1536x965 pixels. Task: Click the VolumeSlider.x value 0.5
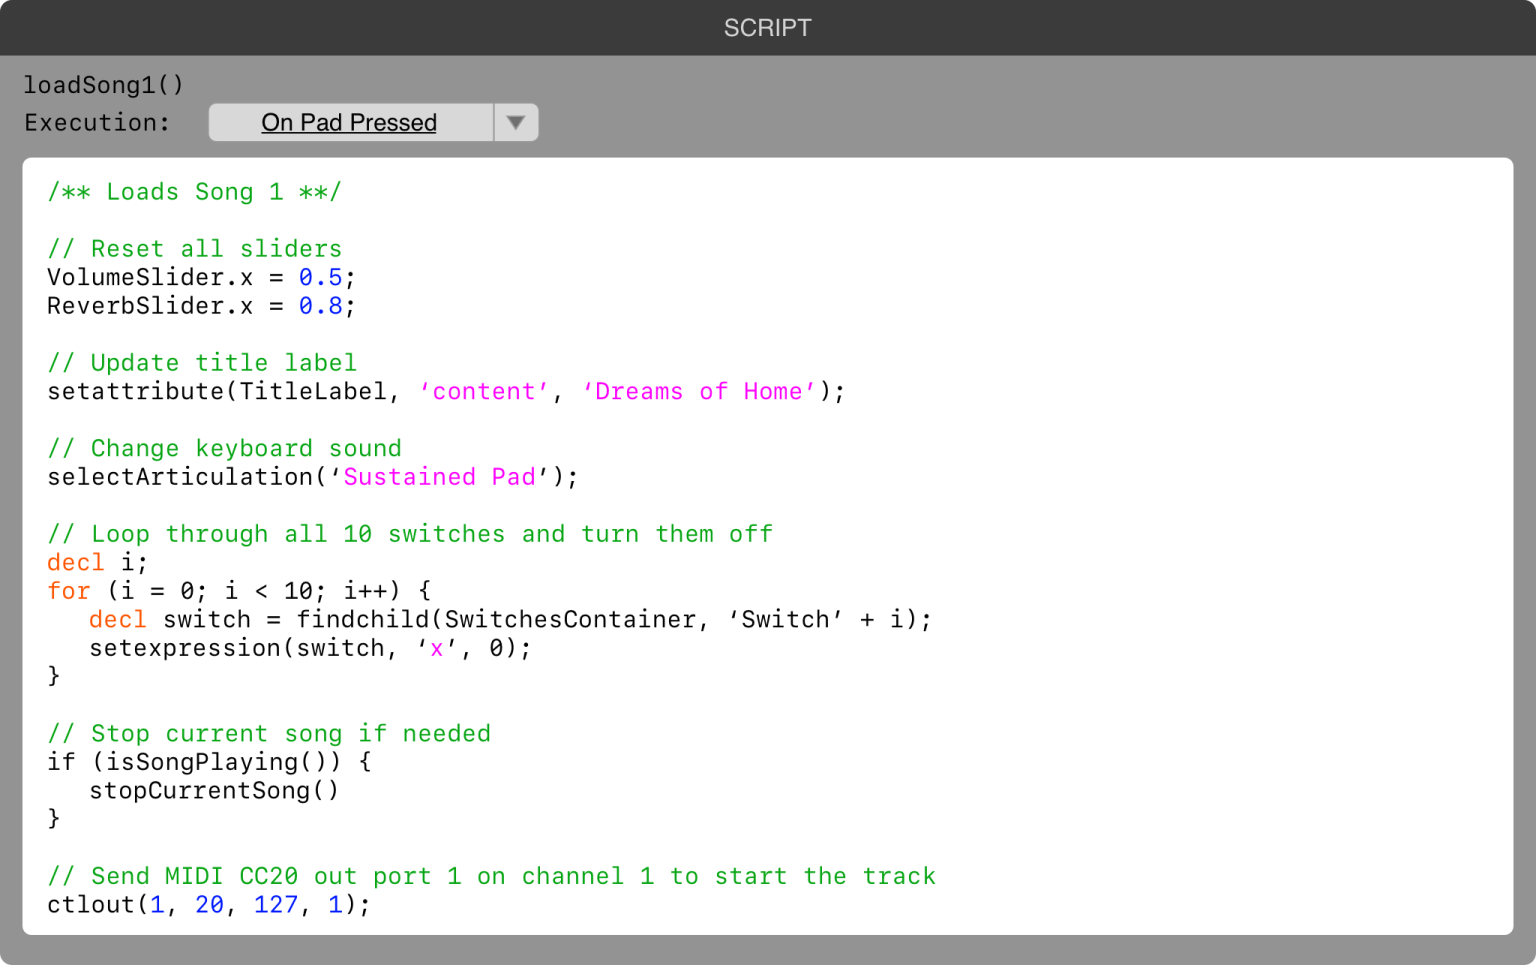pos(320,278)
